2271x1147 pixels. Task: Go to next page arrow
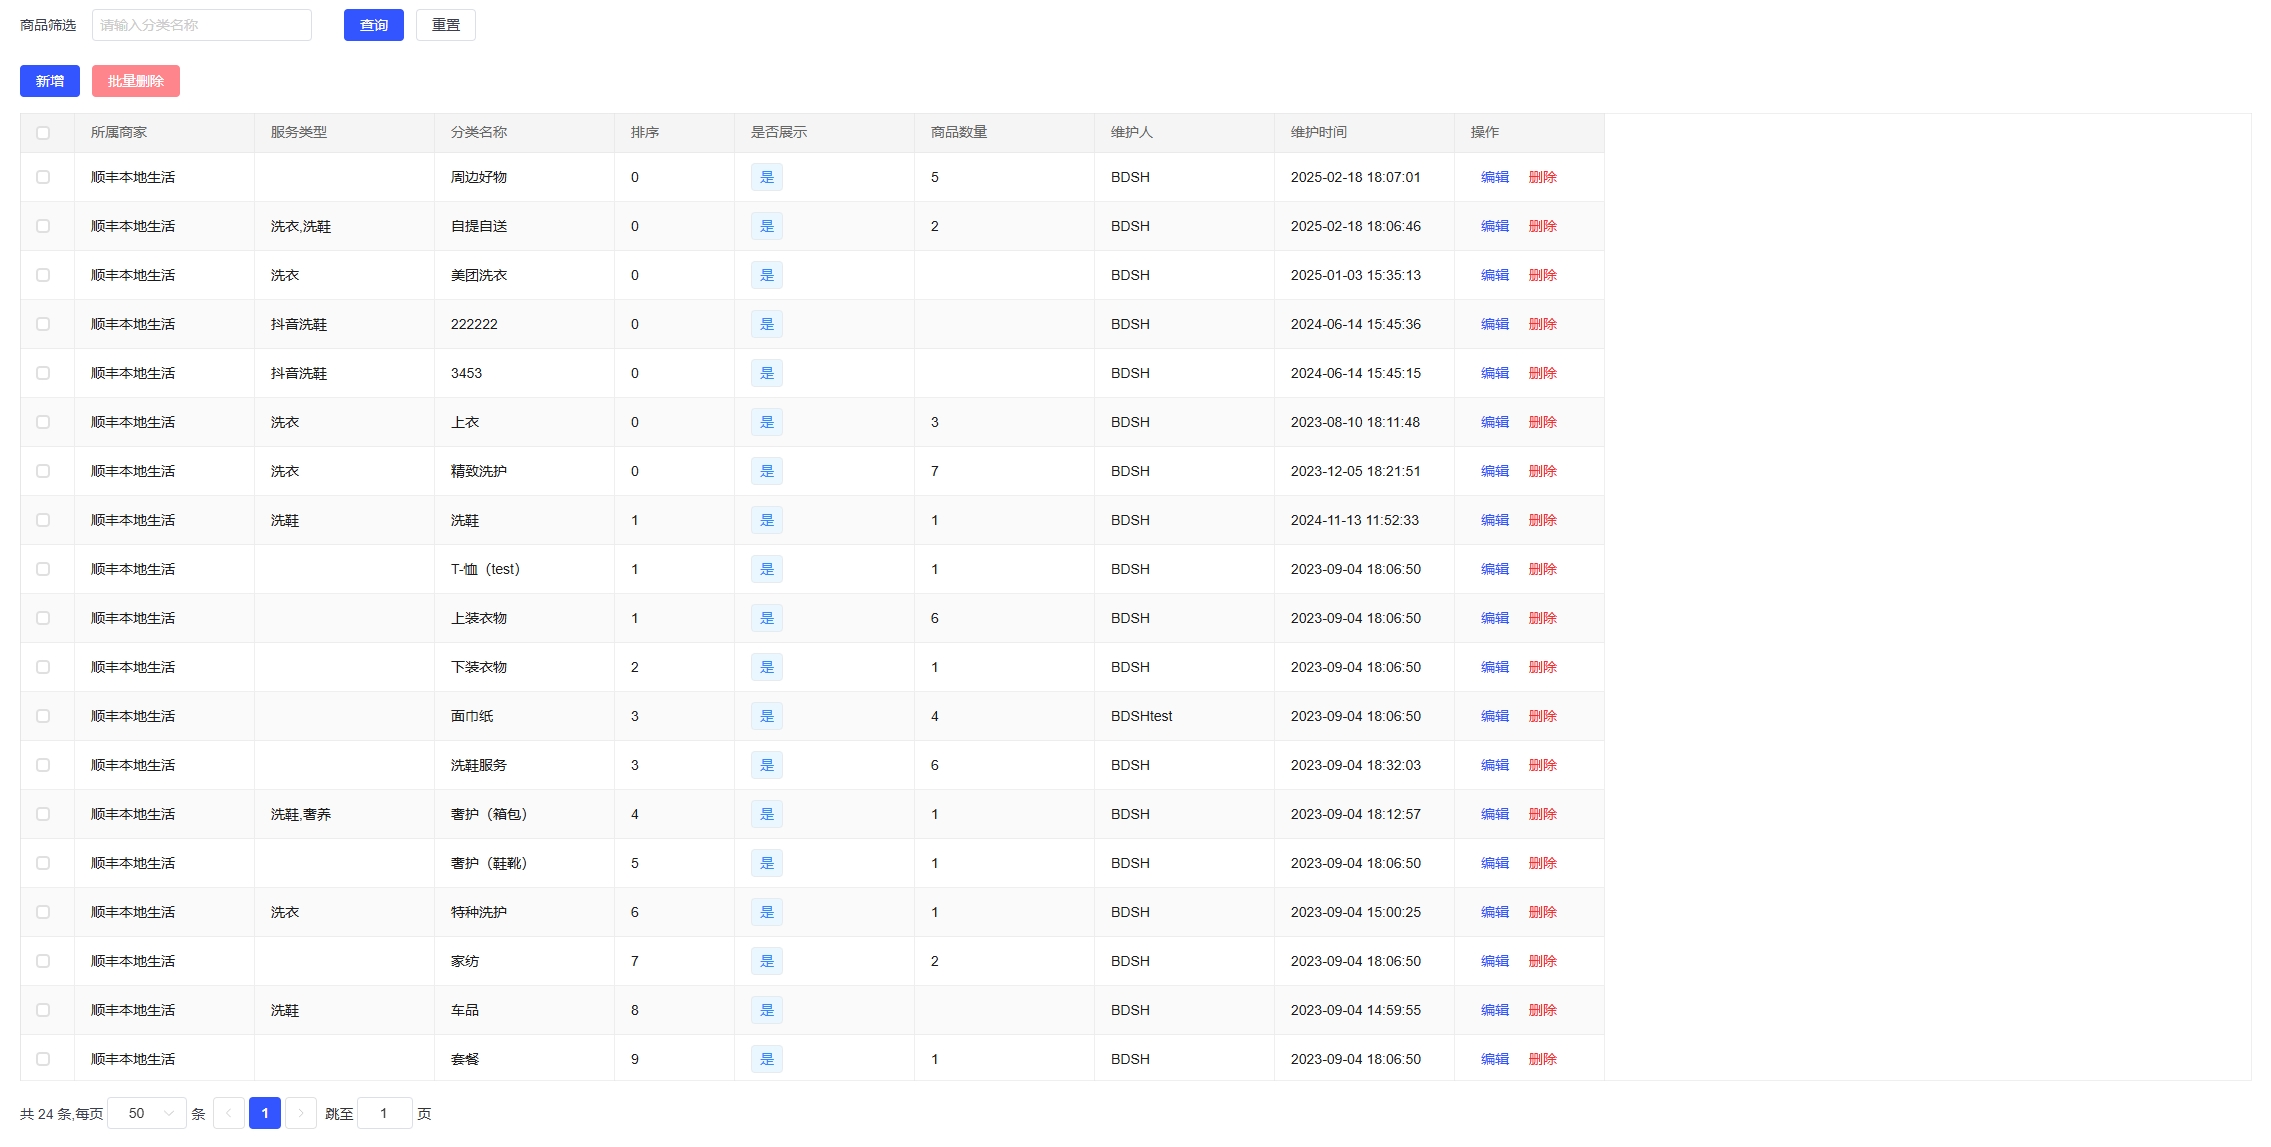tap(300, 1113)
